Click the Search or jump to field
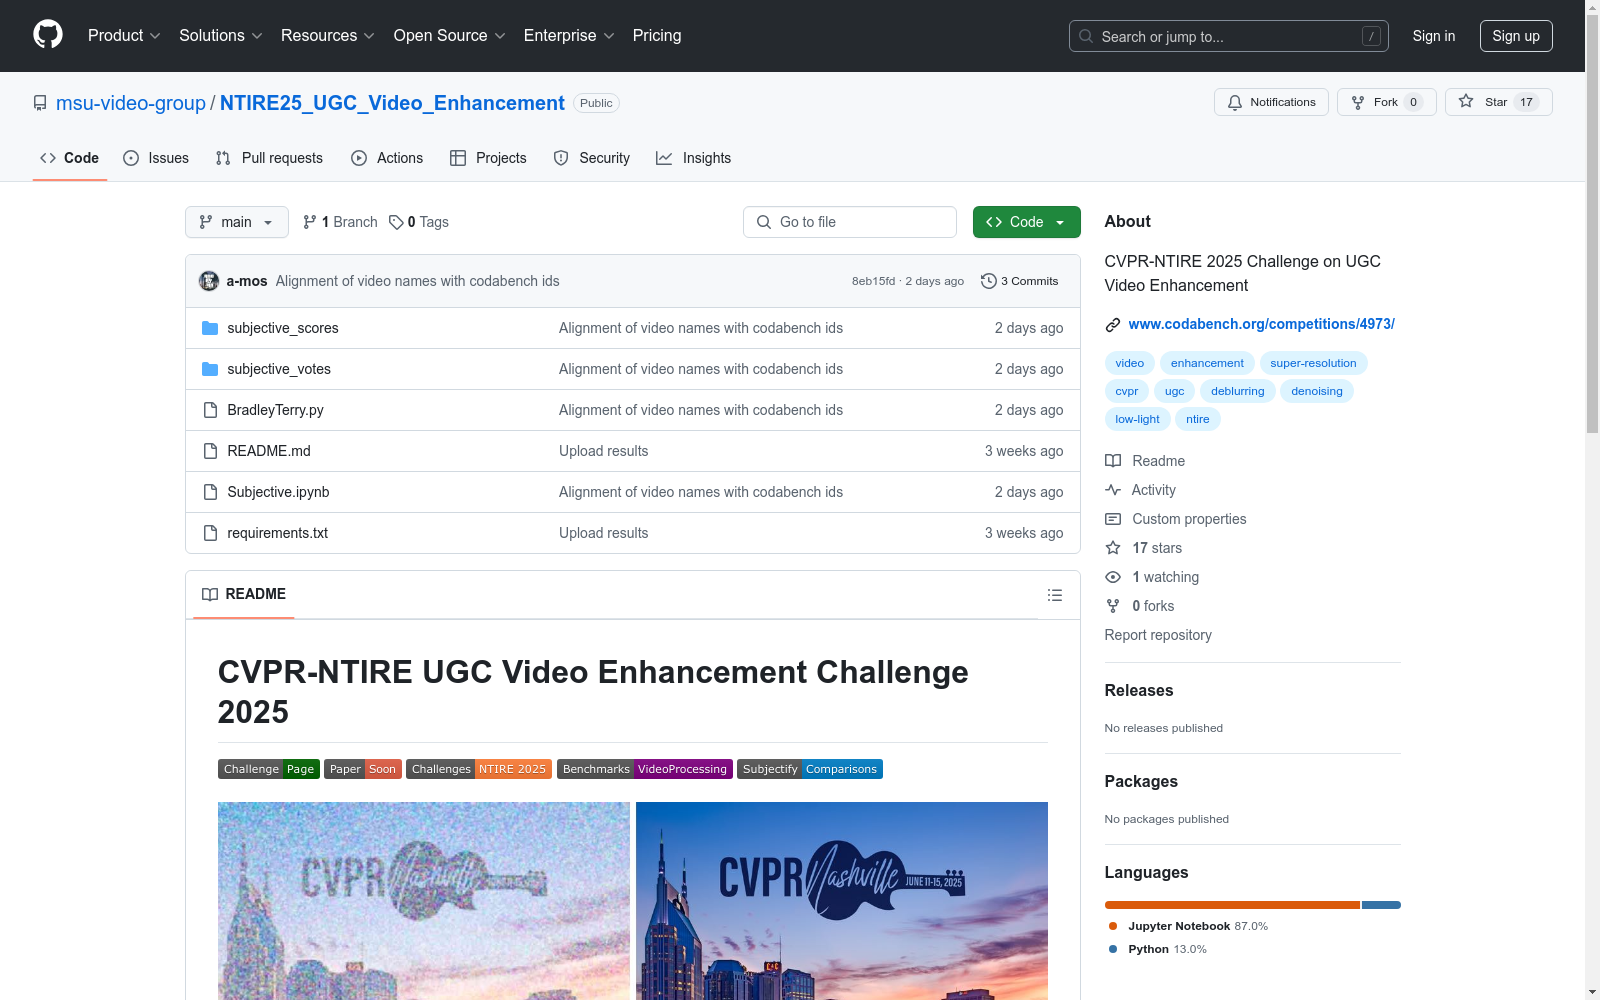The height and width of the screenshot is (1000, 1600). [x=1229, y=36]
